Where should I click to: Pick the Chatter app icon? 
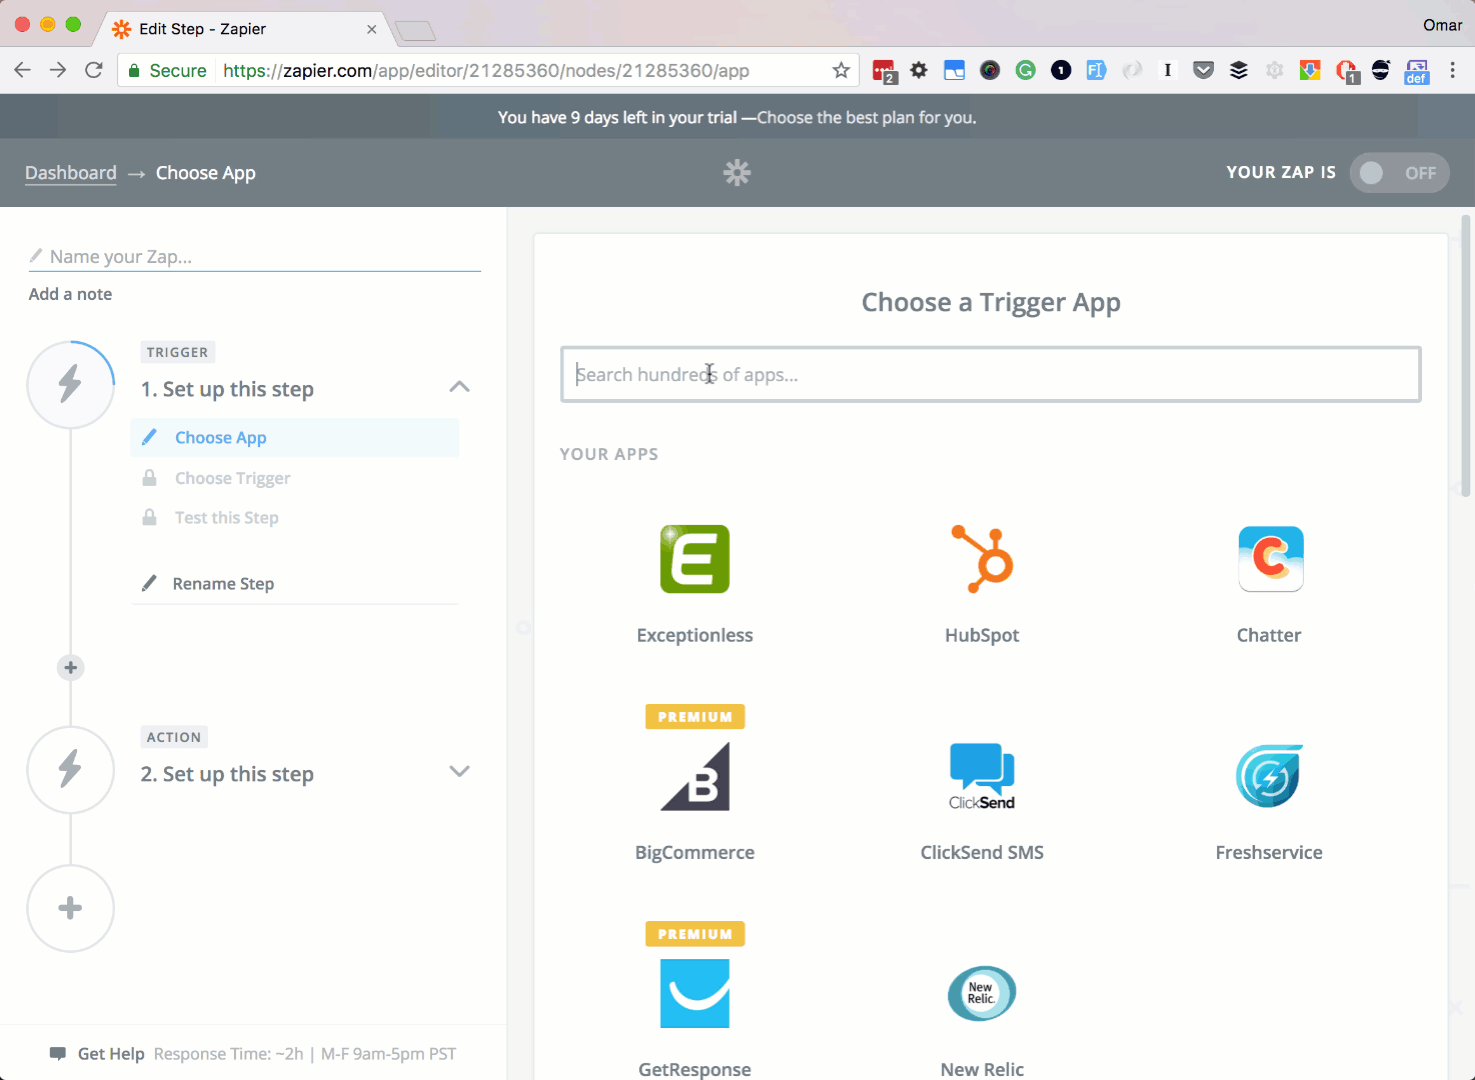coord(1270,559)
